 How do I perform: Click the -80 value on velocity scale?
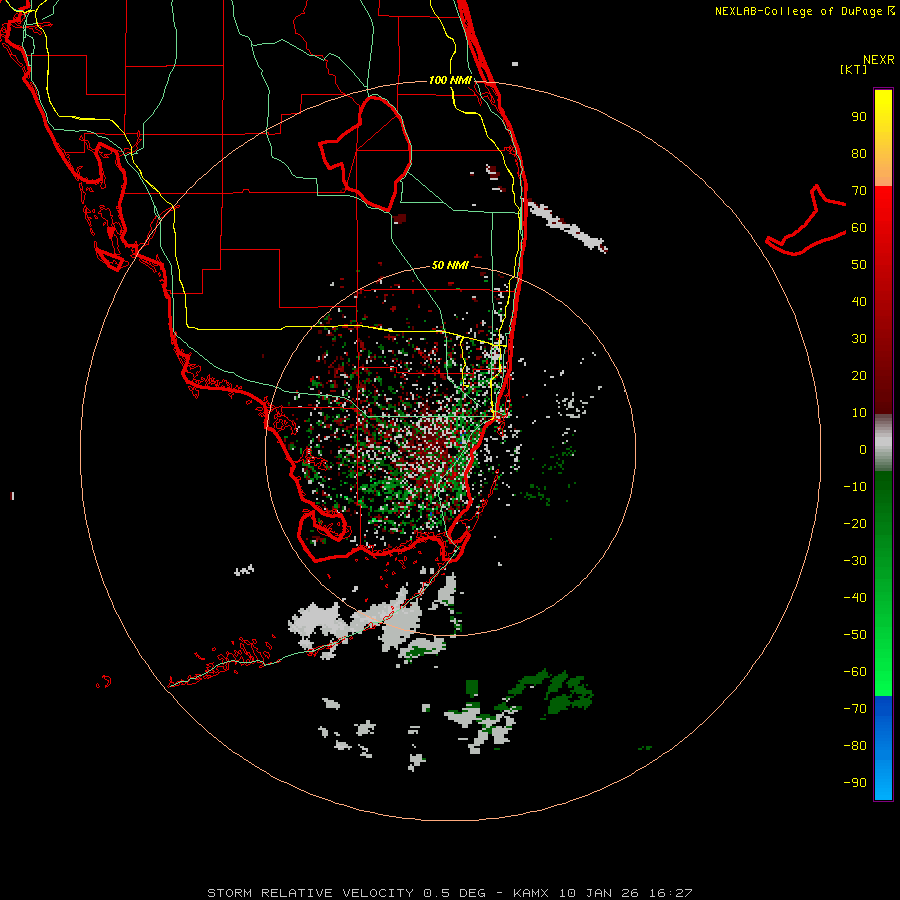(x=855, y=746)
